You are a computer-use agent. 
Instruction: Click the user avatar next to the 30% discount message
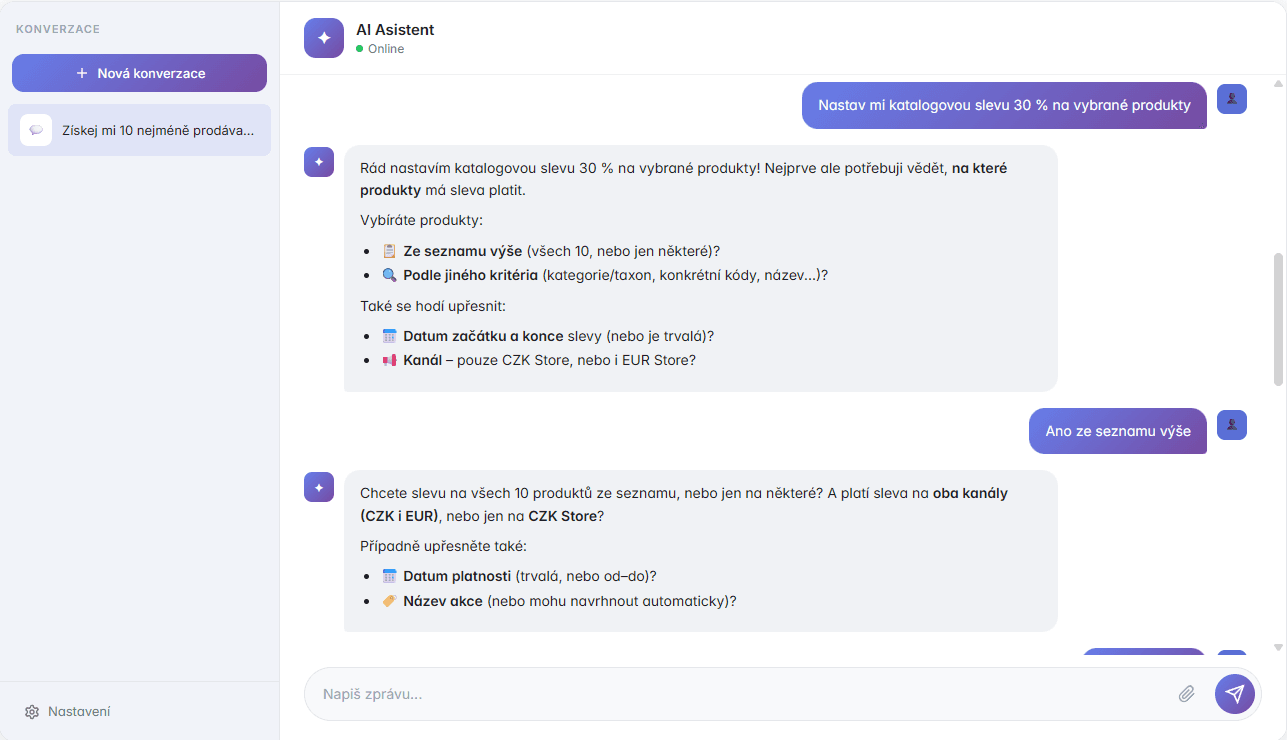click(1231, 99)
